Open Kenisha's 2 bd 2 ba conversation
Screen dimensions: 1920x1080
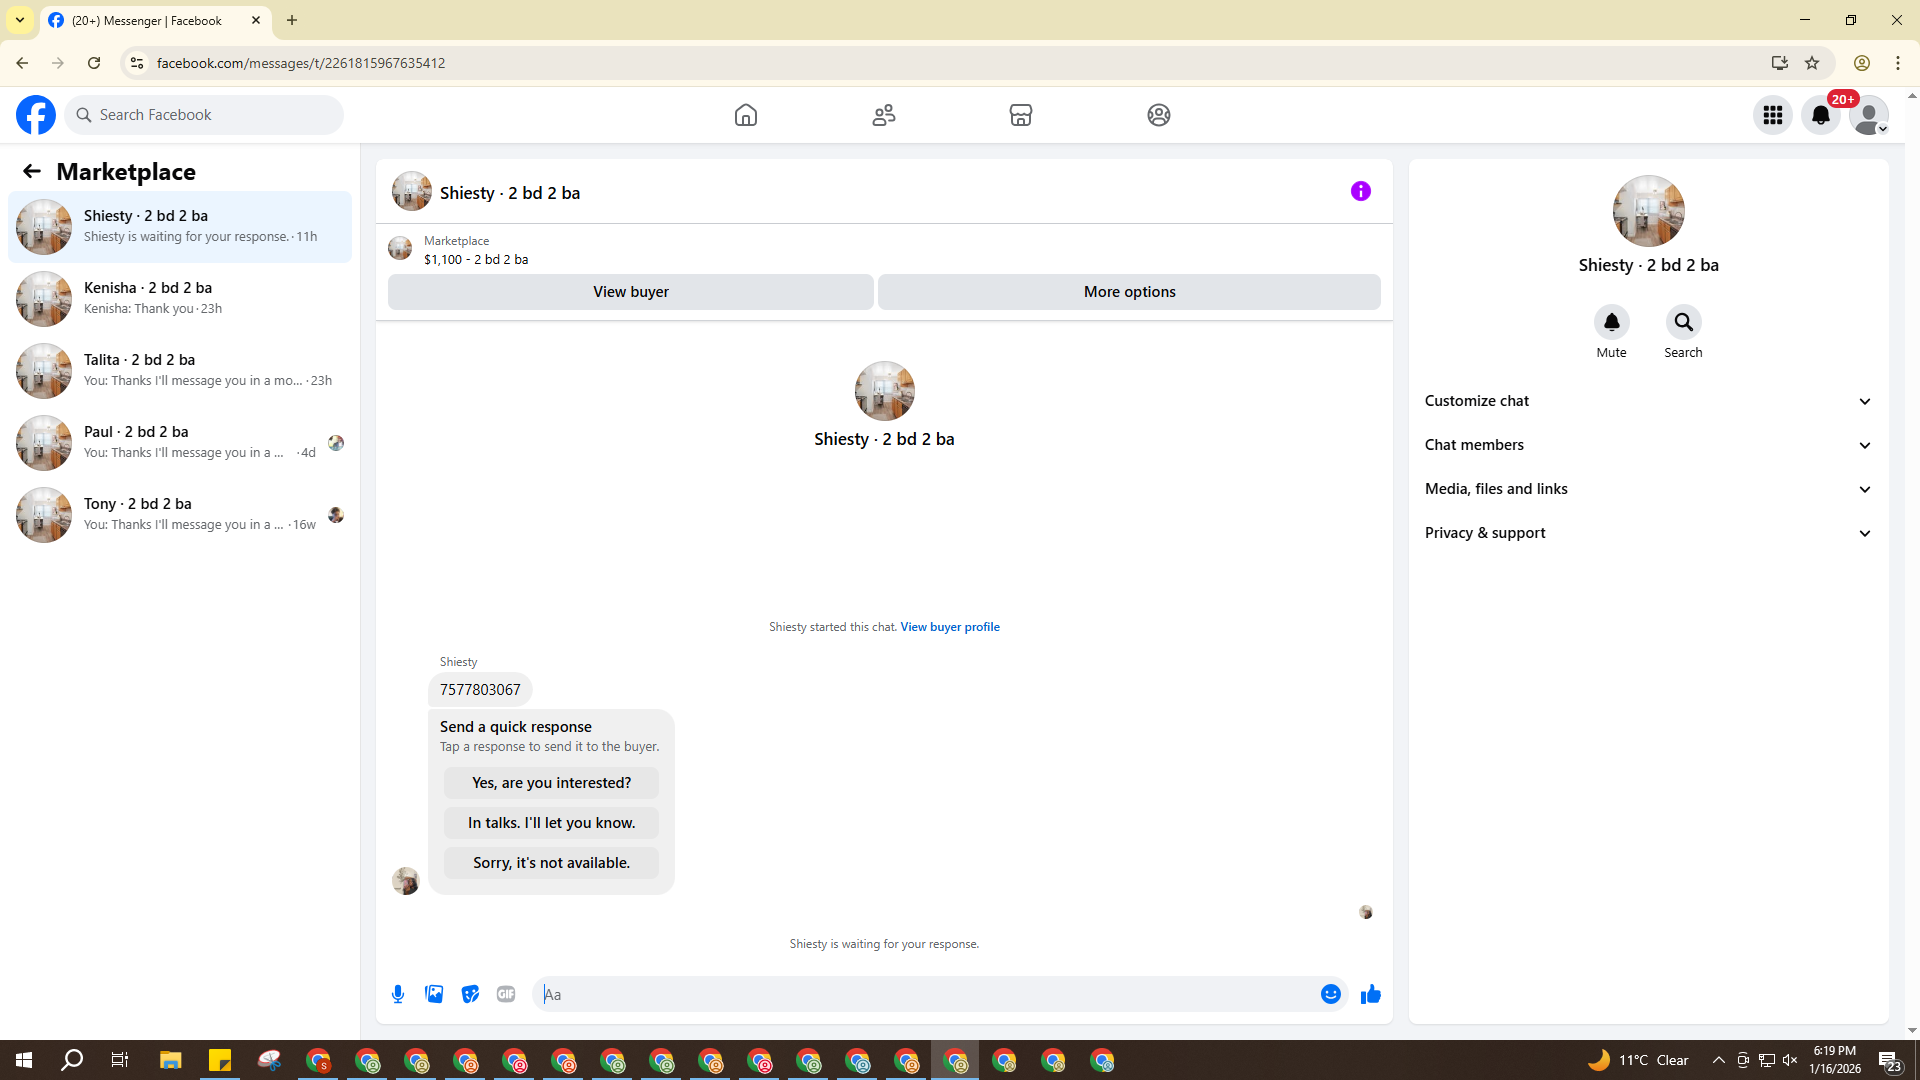coord(180,298)
